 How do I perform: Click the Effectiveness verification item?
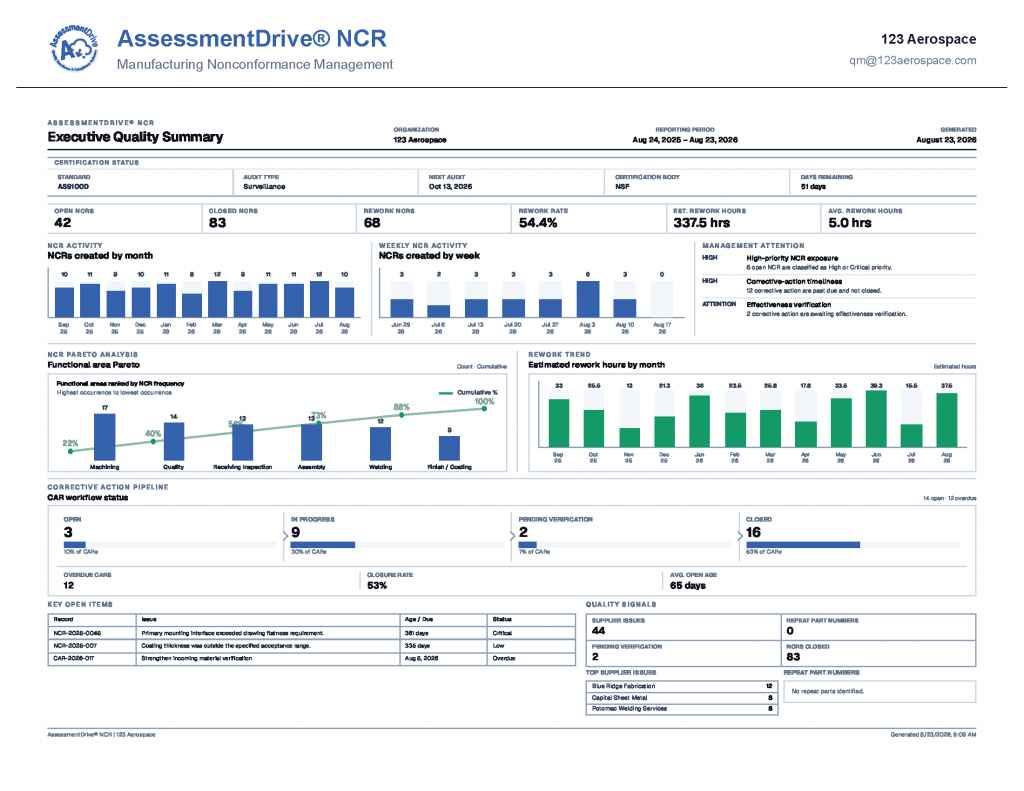[x=839, y=309]
